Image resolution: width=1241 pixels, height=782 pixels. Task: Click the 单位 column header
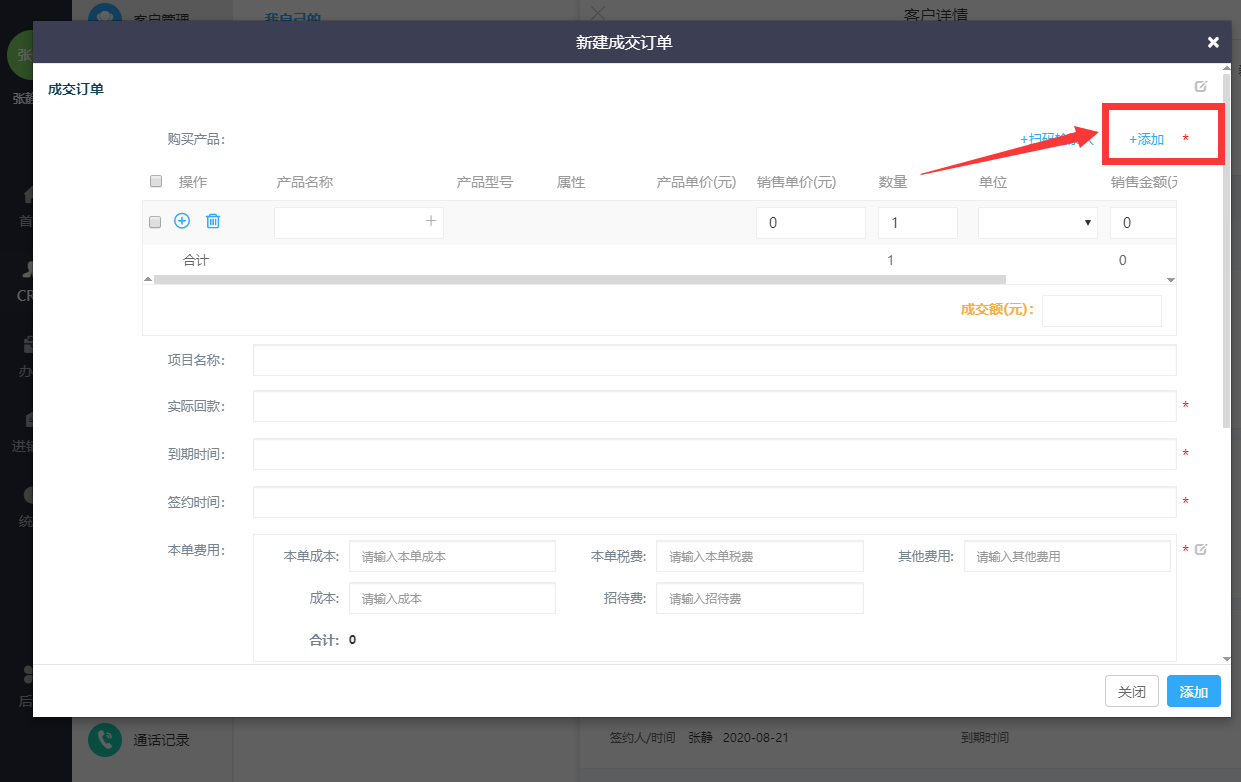click(x=993, y=182)
